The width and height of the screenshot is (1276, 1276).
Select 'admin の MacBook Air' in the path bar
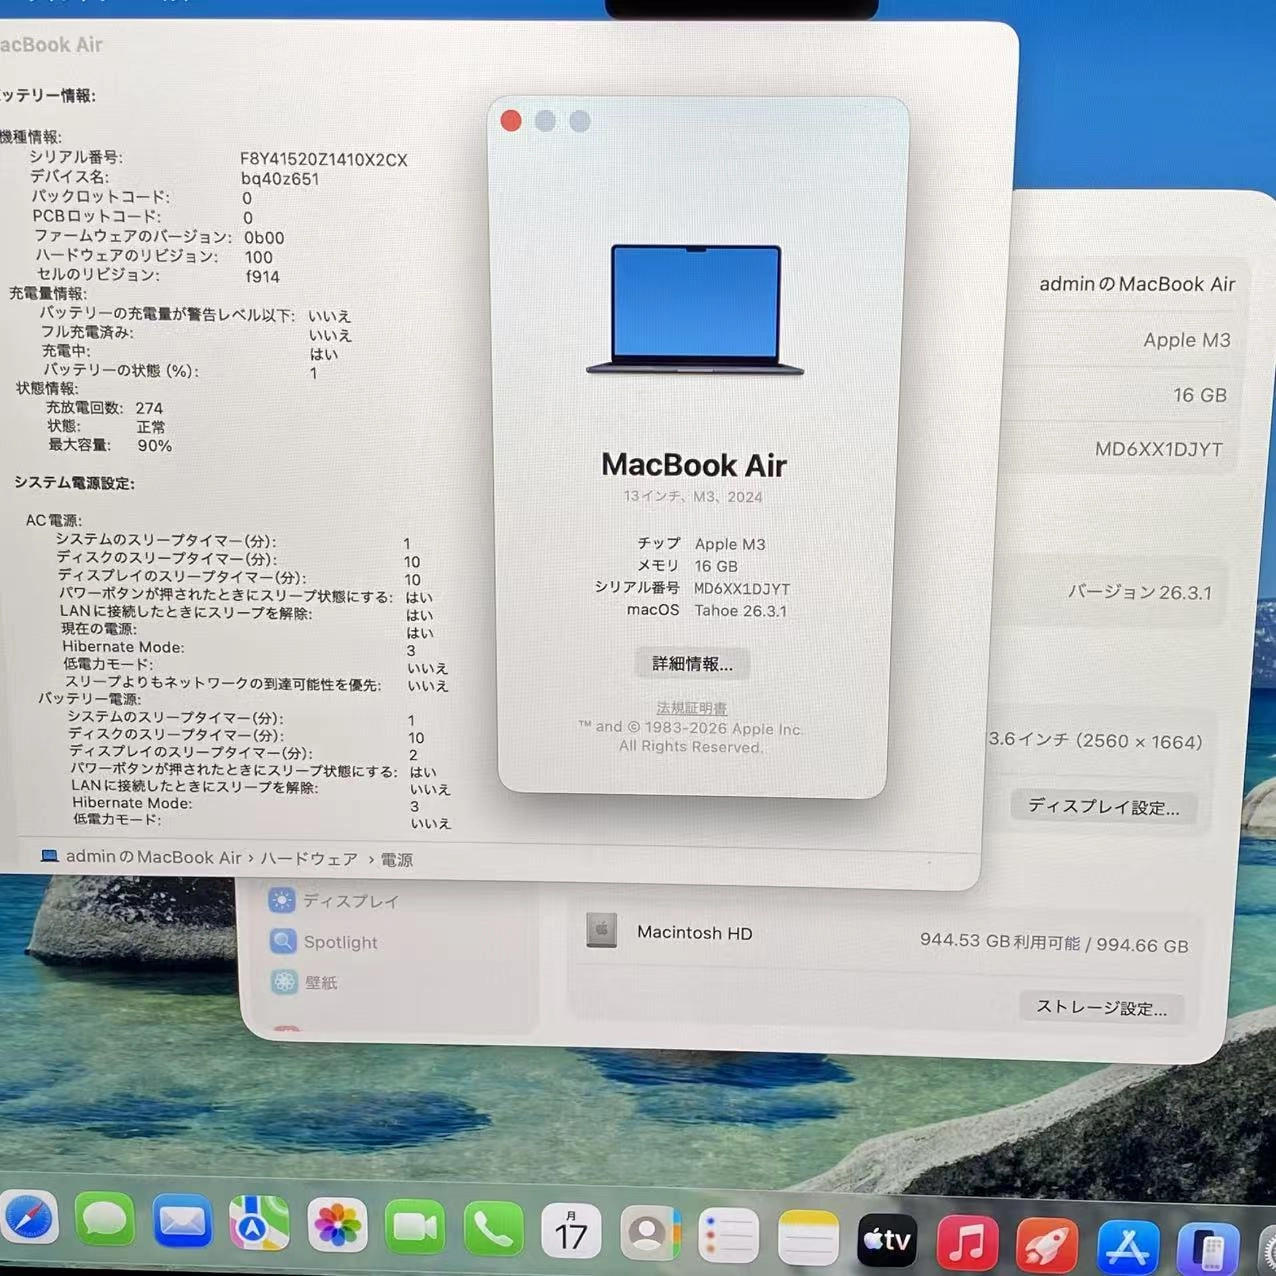click(x=154, y=857)
